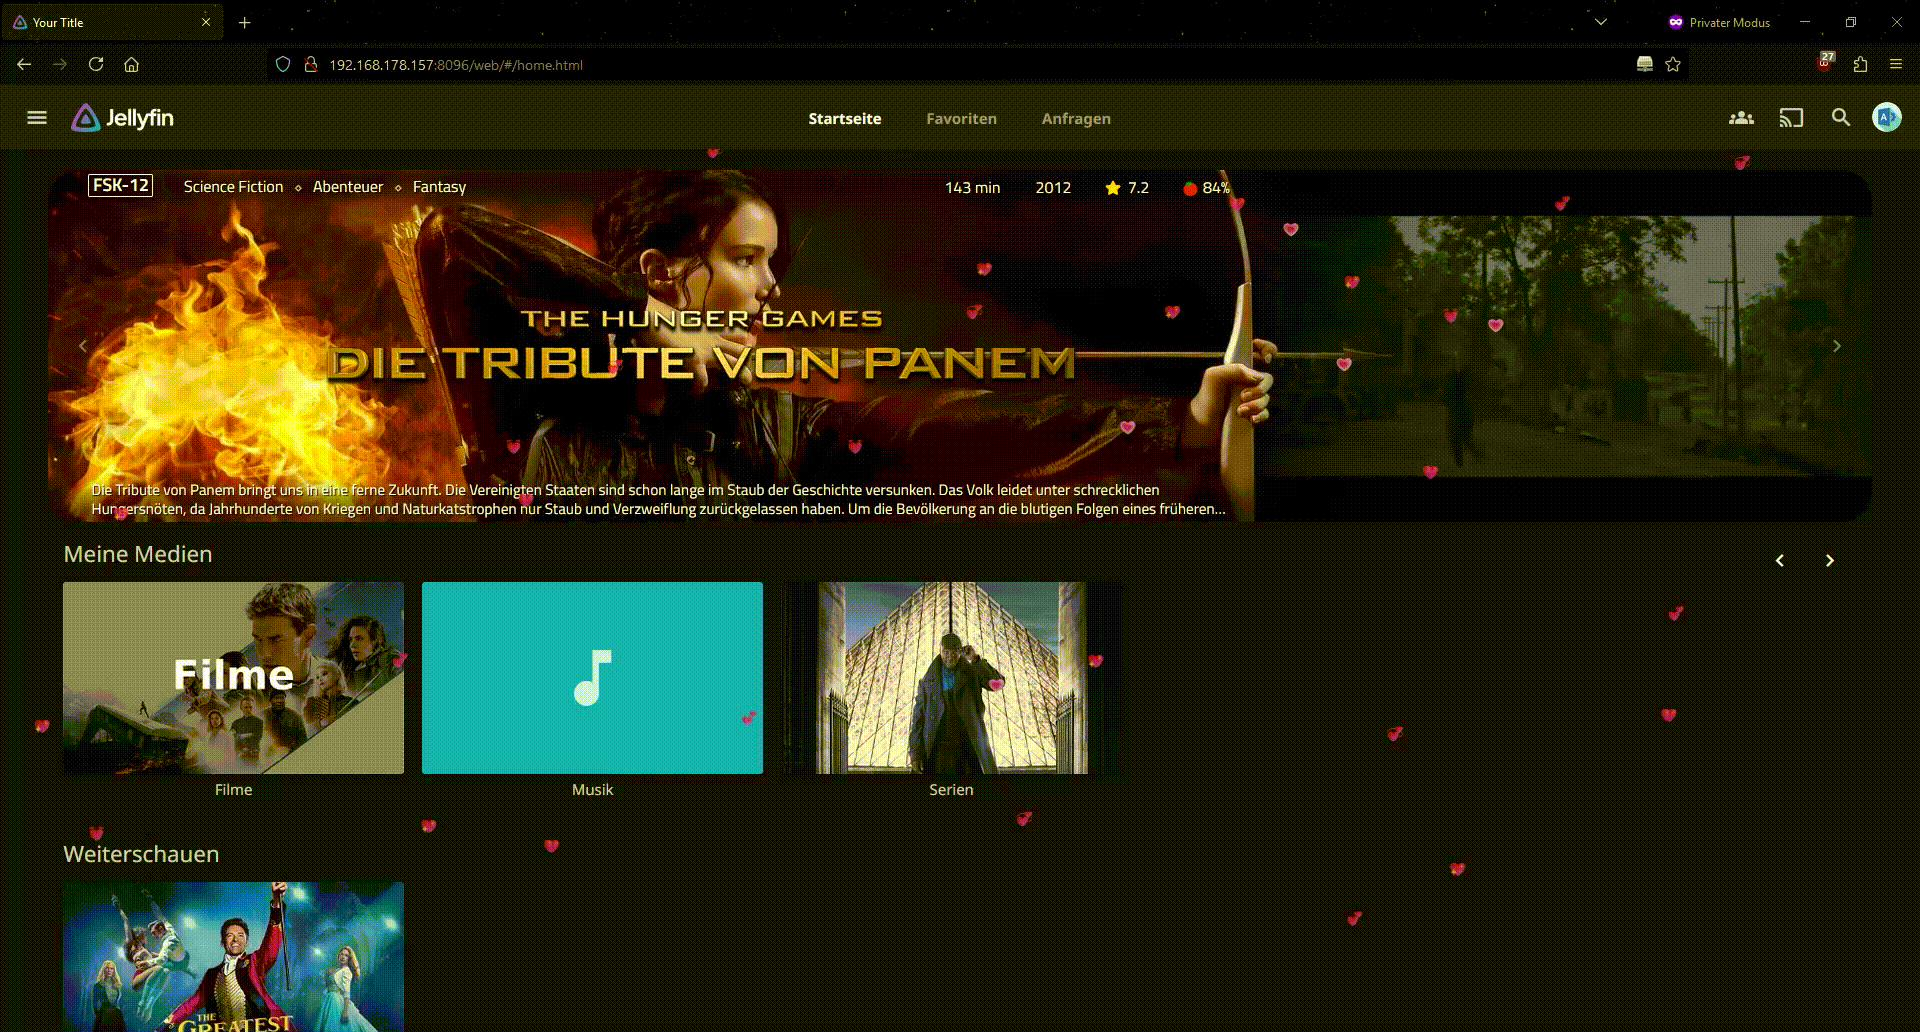1920x1032 pixels.
Task: Open the Filme library card
Action: (x=233, y=678)
